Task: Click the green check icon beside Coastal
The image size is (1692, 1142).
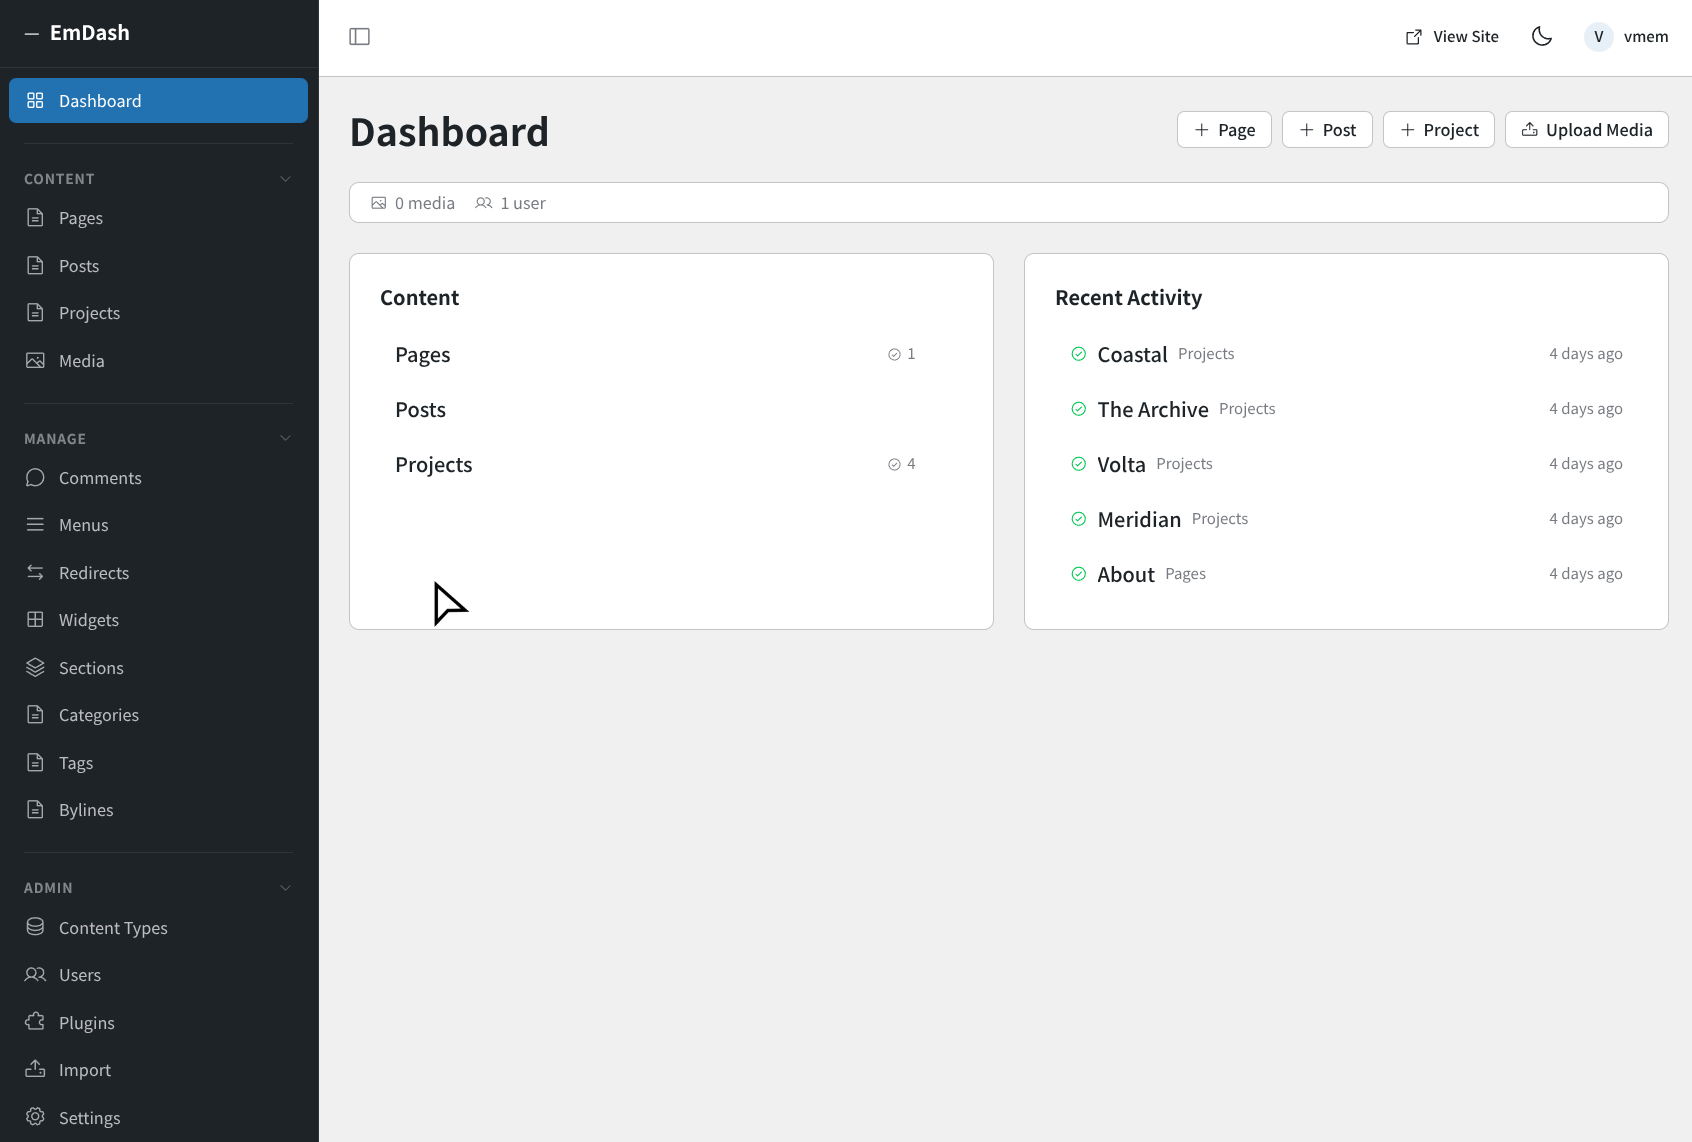Action: pyautogui.click(x=1078, y=354)
